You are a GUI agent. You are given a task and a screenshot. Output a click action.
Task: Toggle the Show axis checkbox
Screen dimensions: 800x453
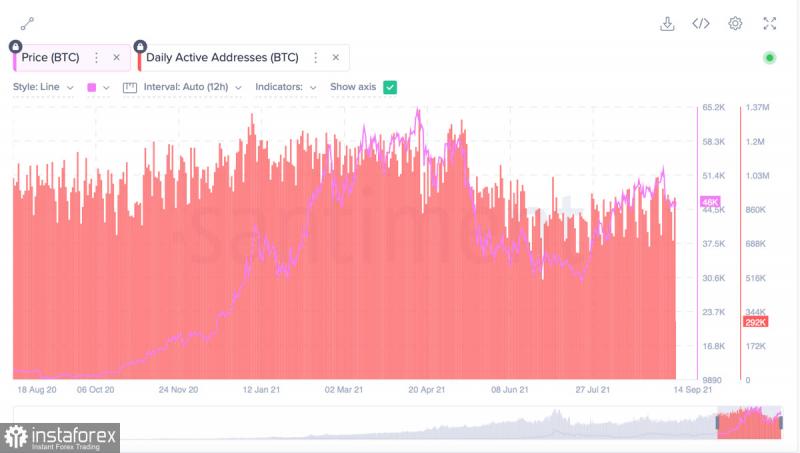coord(390,87)
